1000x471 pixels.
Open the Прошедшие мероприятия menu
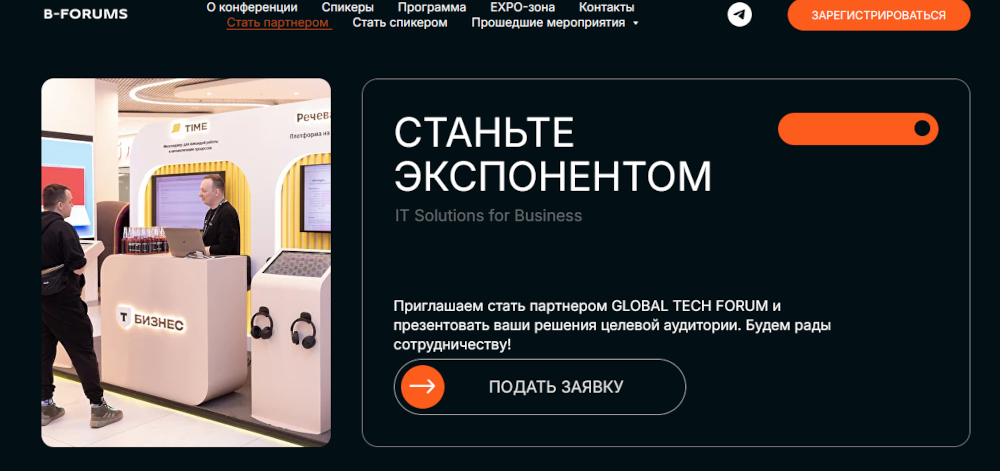pos(548,23)
